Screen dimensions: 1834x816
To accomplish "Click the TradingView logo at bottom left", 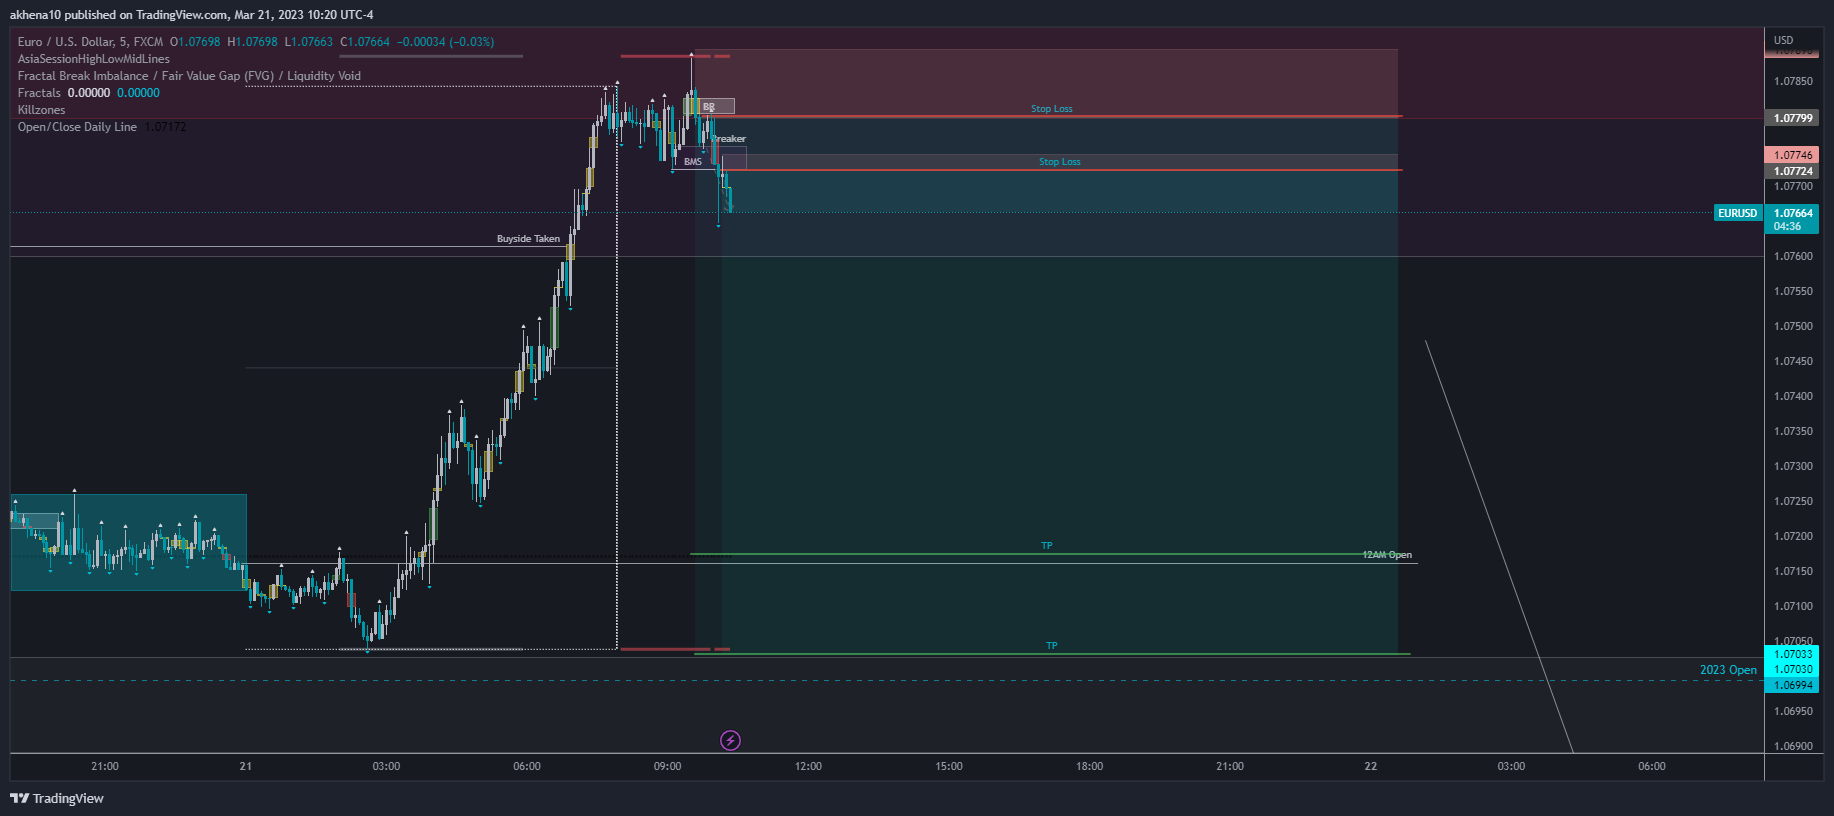I will (x=57, y=798).
